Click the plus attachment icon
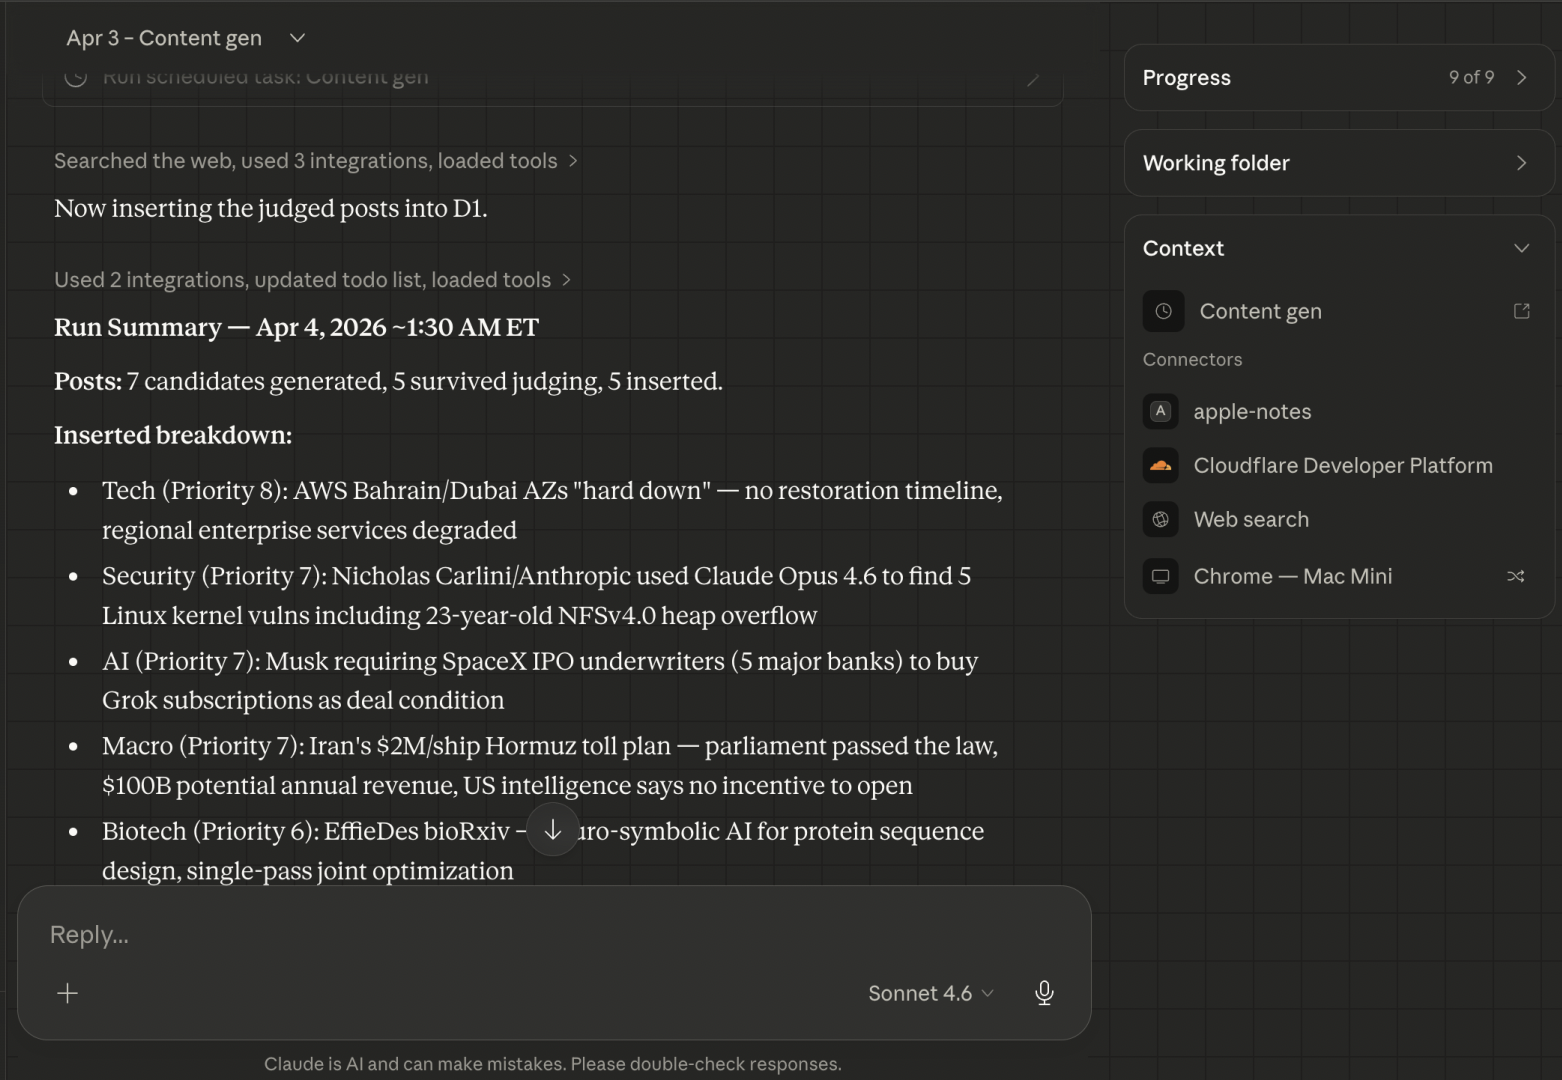 pyautogui.click(x=67, y=993)
